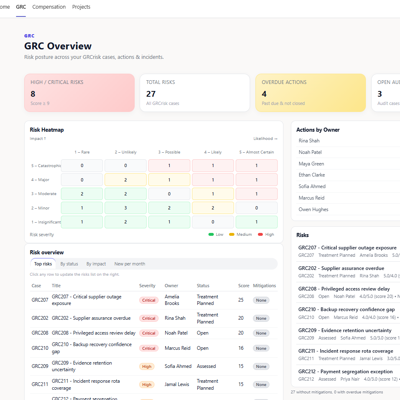The image size is (400, 400).
Task: Open the Compensation nav tab
Action: coord(49,7)
